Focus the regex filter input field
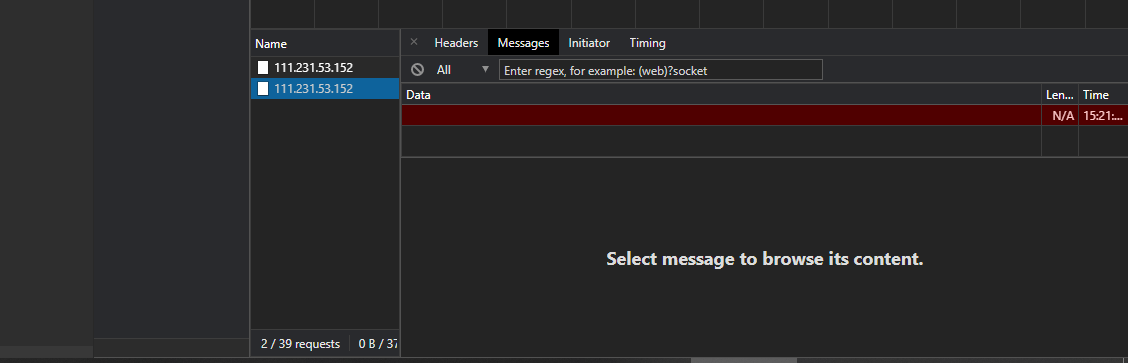Screen dimensions: 1128x363 [660, 70]
